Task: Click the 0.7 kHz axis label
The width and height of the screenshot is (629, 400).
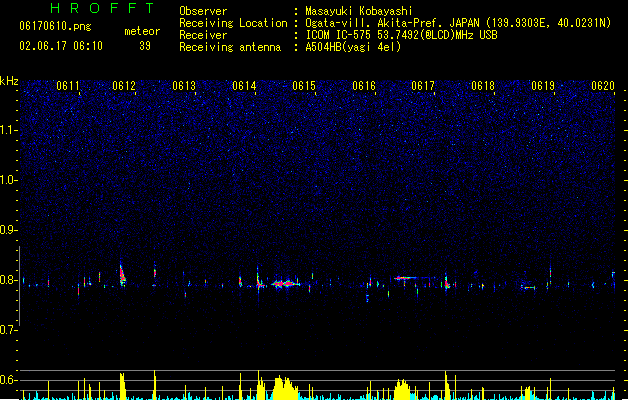Action: (x=8, y=330)
